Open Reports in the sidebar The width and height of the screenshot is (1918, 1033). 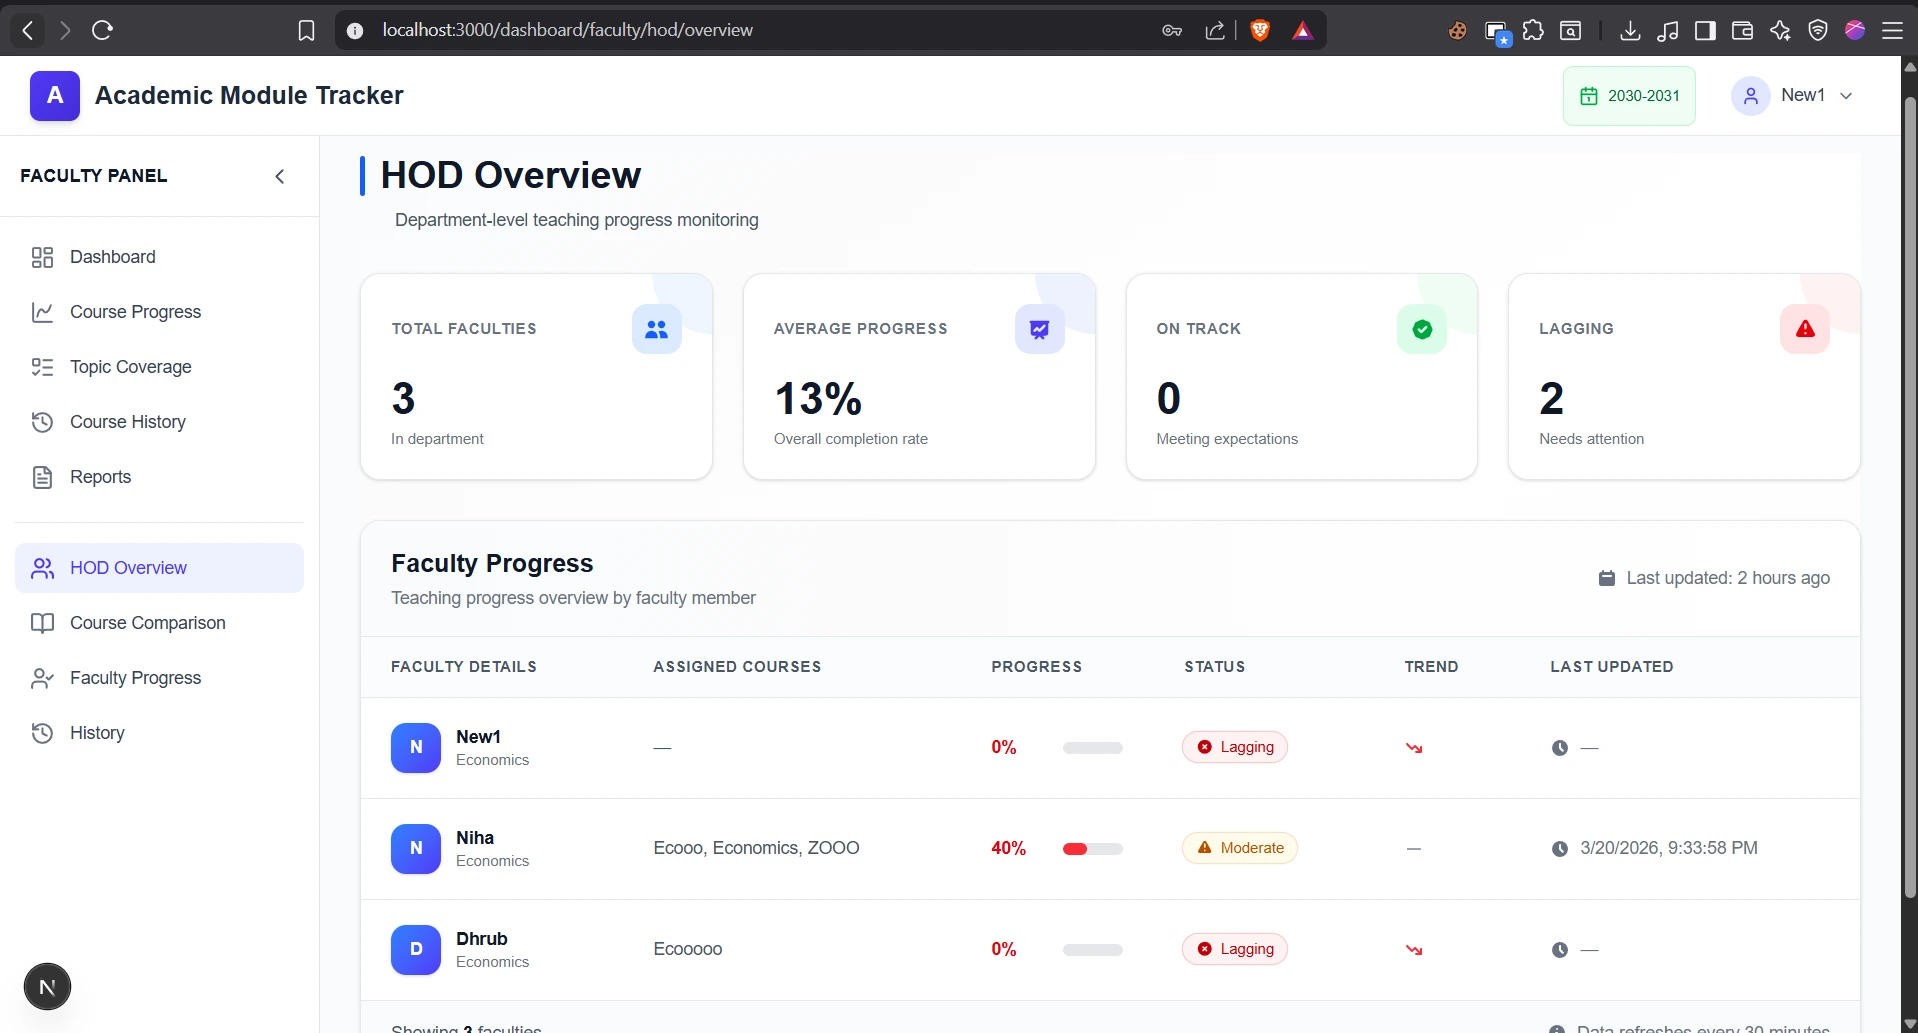point(159,477)
